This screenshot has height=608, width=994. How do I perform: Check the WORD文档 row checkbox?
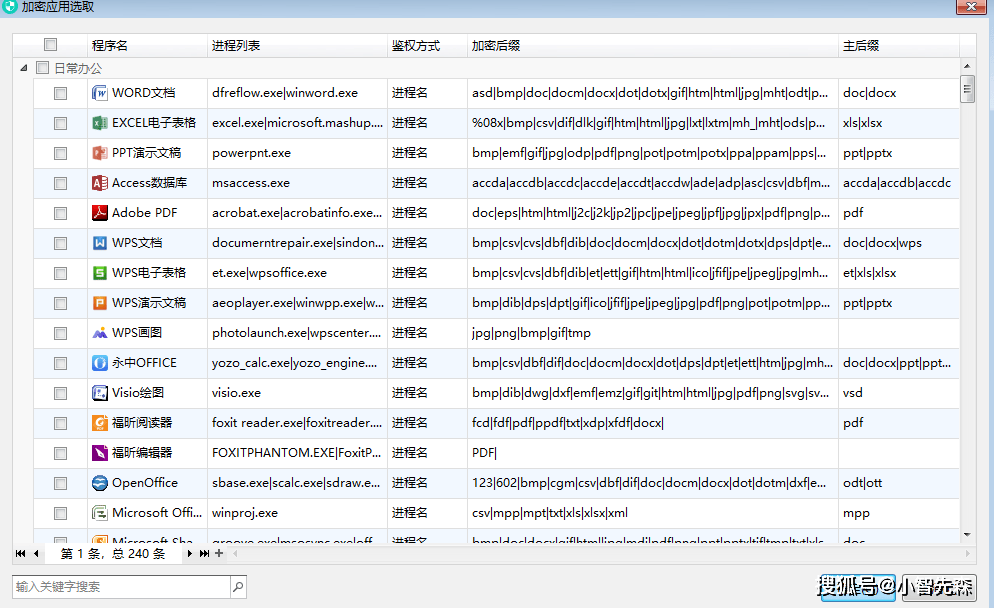pos(60,93)
